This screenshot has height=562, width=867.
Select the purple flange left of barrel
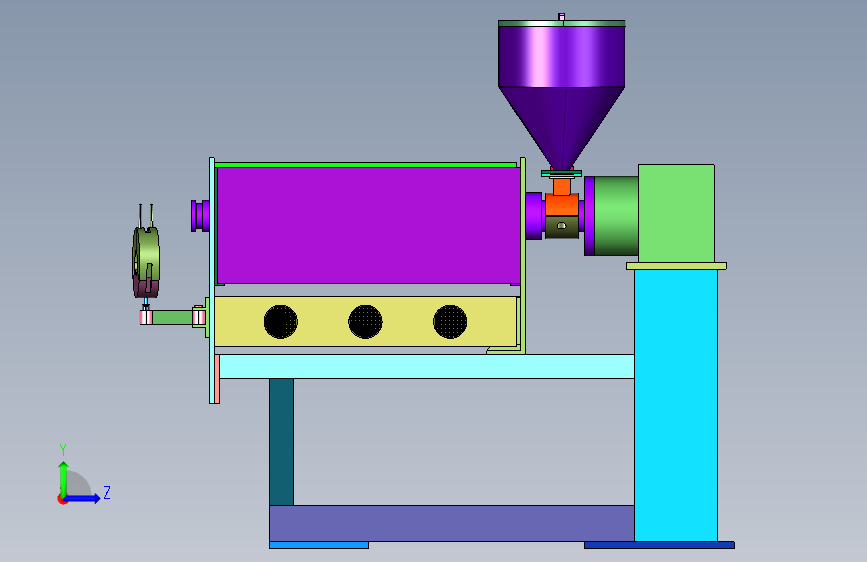point(200,216)
